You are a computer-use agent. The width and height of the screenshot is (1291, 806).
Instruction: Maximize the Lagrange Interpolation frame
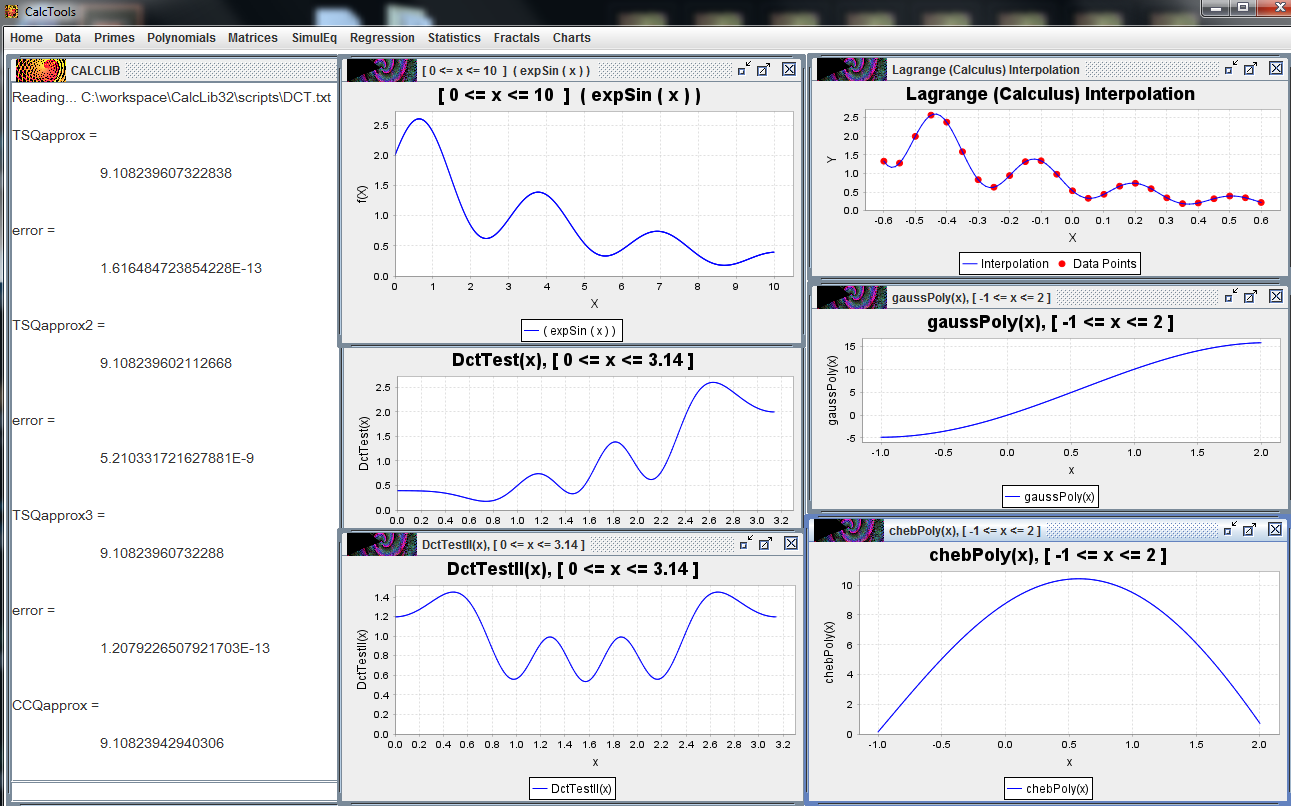[x=1251, y=68]
